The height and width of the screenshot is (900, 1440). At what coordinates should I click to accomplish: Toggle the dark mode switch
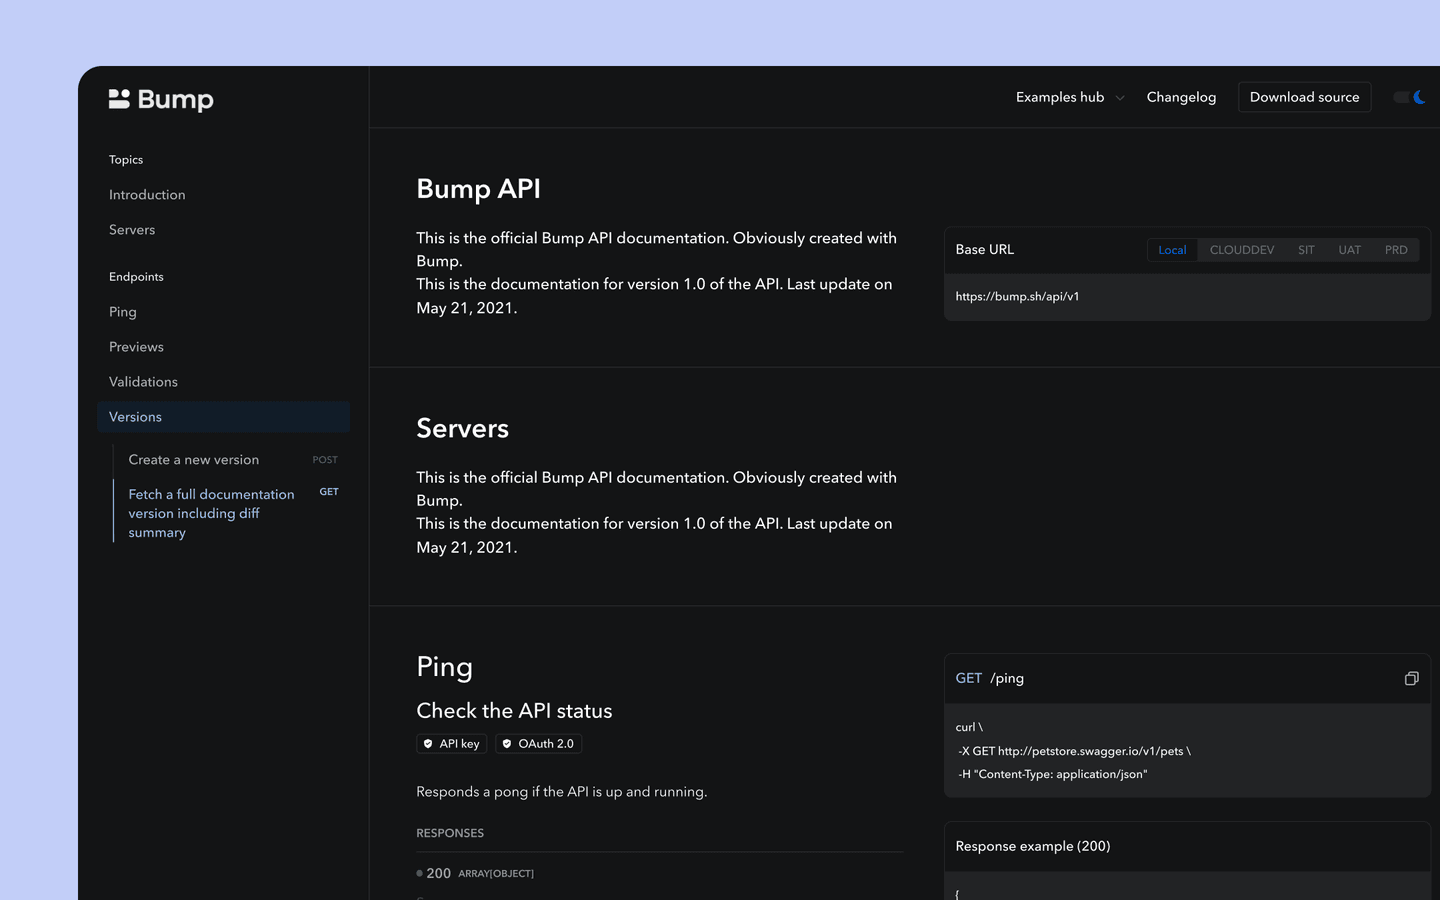tap(1409, 97)
